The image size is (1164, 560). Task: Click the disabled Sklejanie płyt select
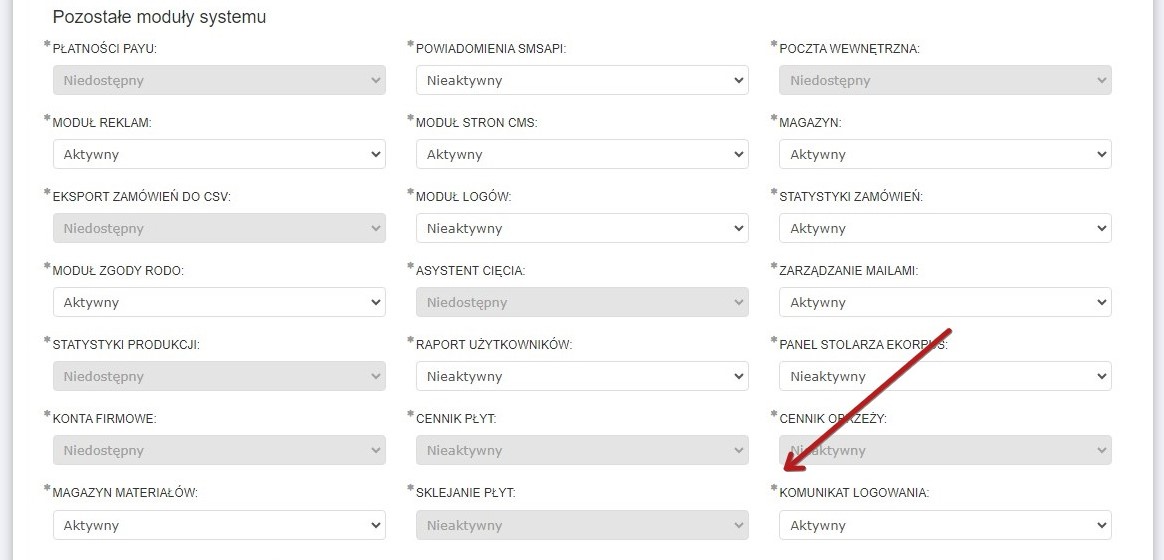(x=582, y=525)
